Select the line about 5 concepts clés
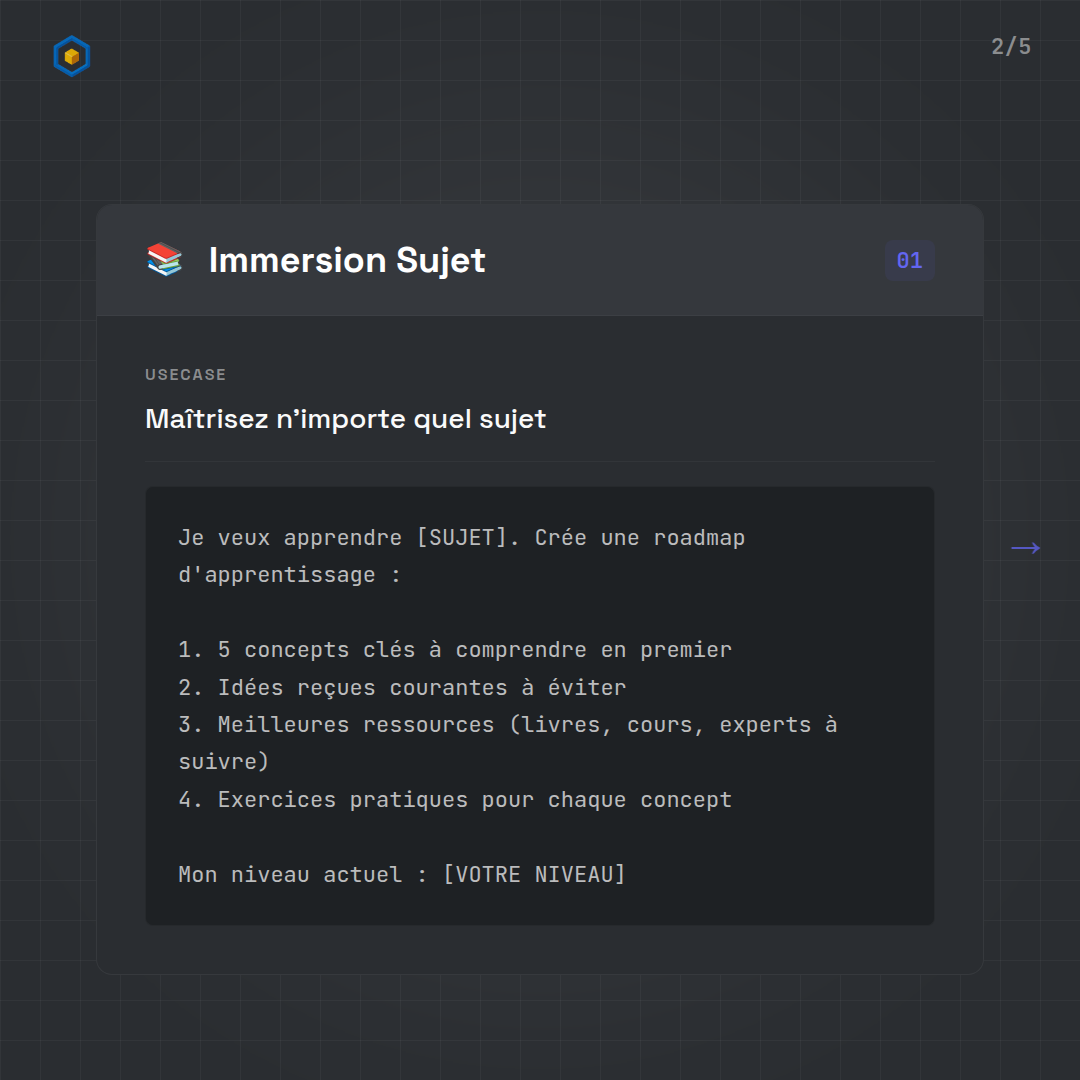The image size is (1080, 1080). coord(455,650)
